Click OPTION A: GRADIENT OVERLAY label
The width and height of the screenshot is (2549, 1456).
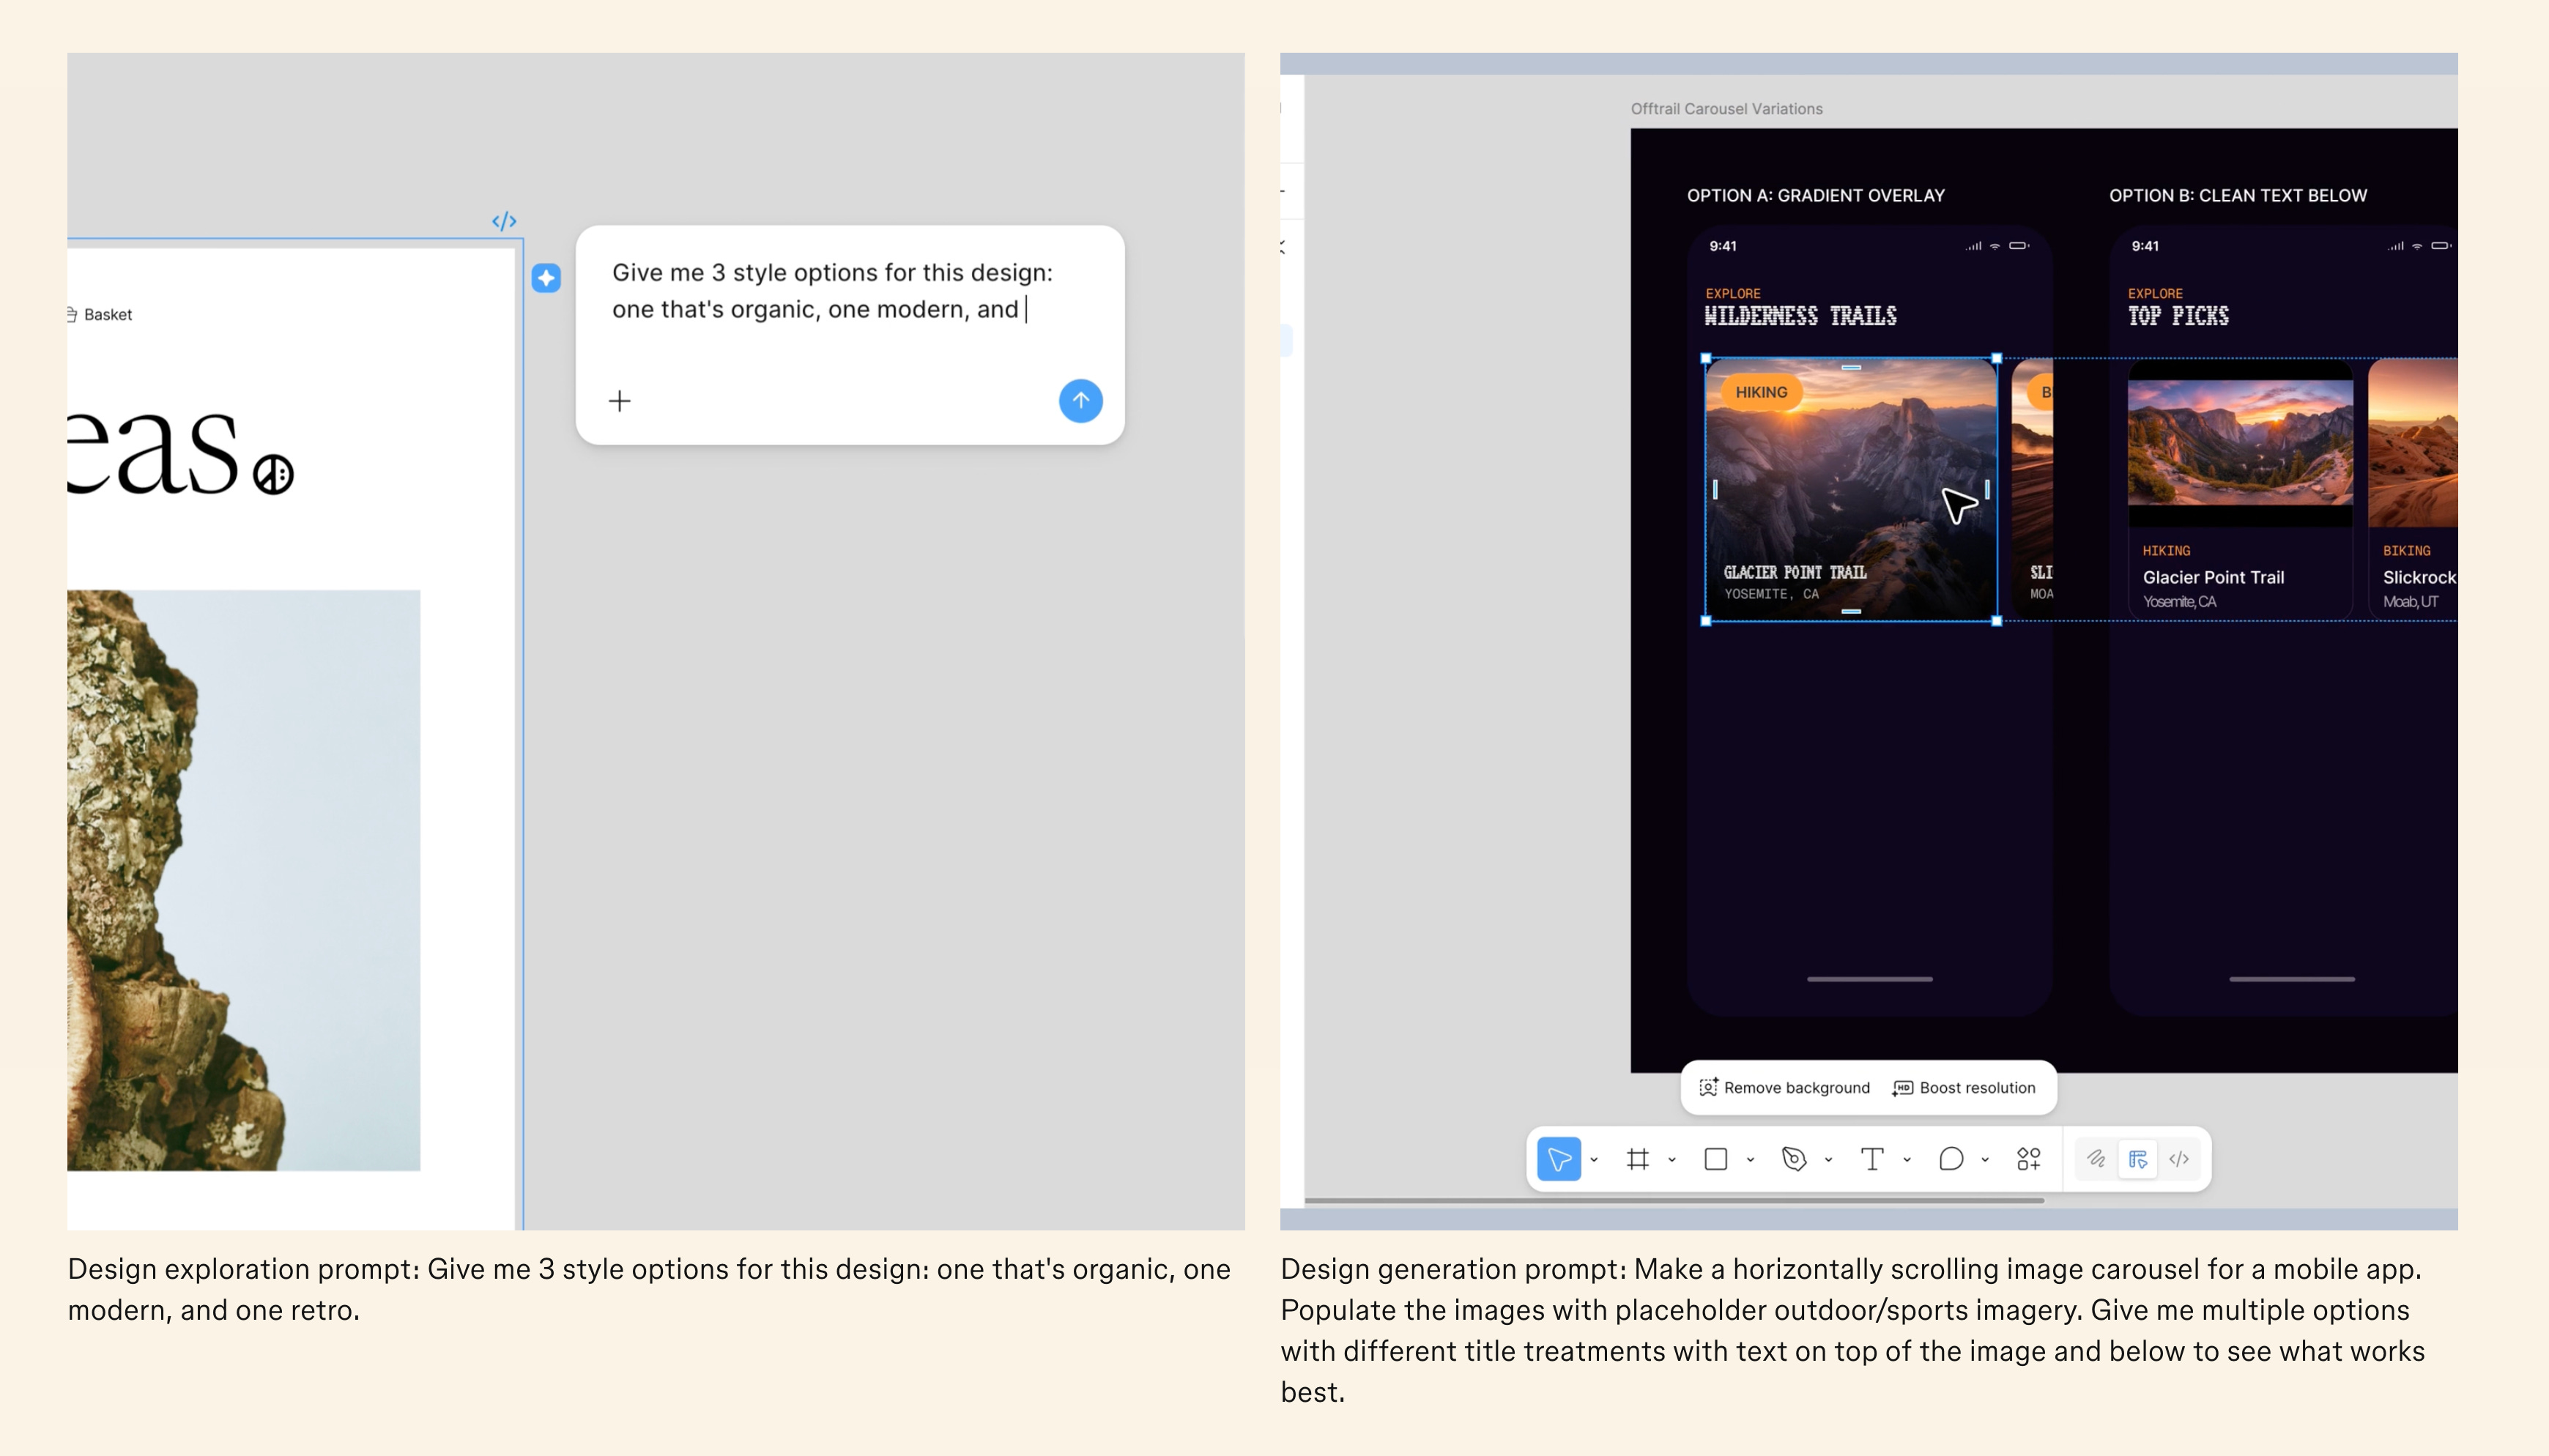point(1816,195)
